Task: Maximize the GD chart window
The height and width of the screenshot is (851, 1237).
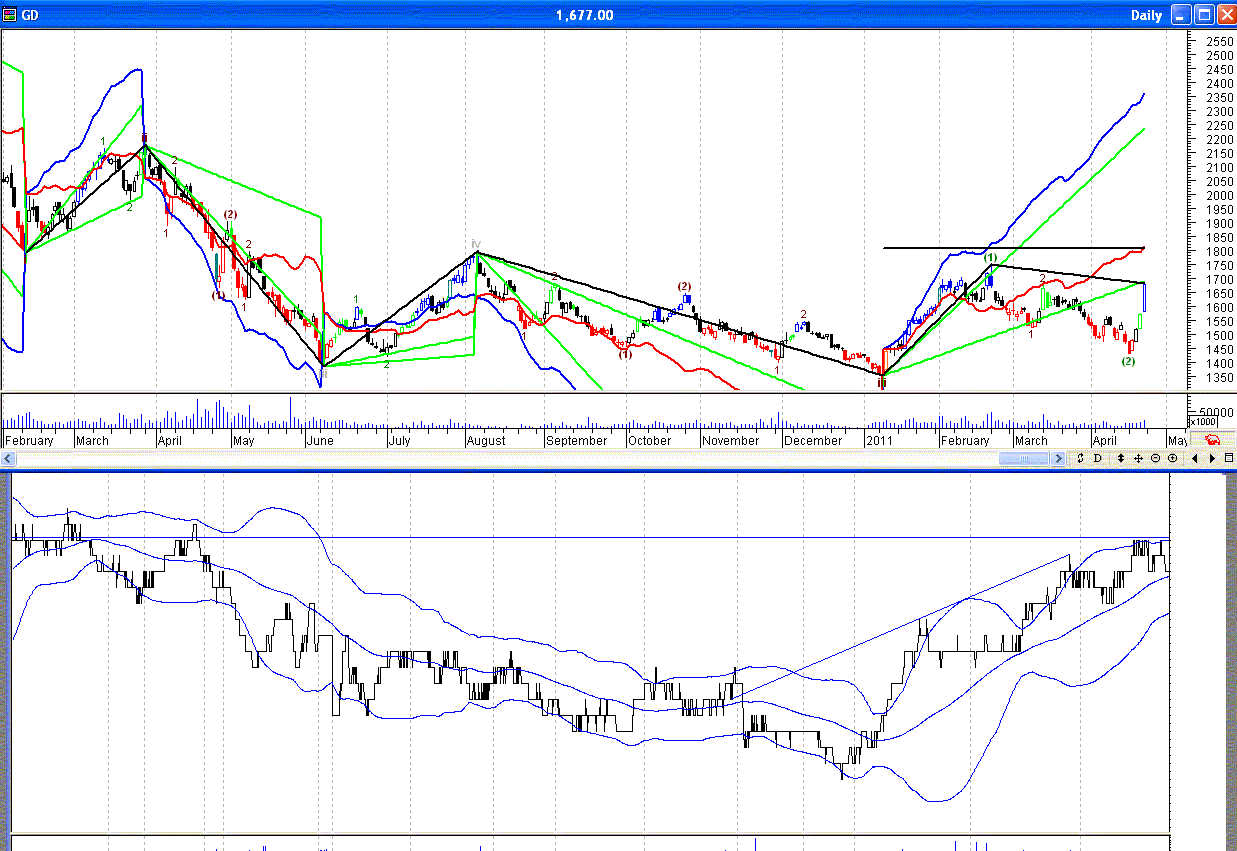Action: click(1204, 15)
